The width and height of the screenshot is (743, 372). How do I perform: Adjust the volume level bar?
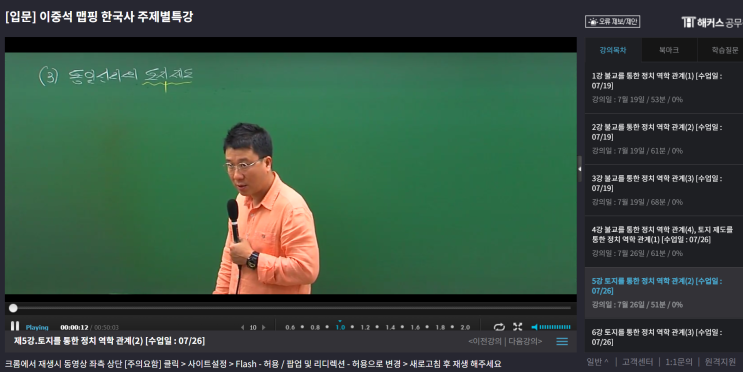point(555,327)
